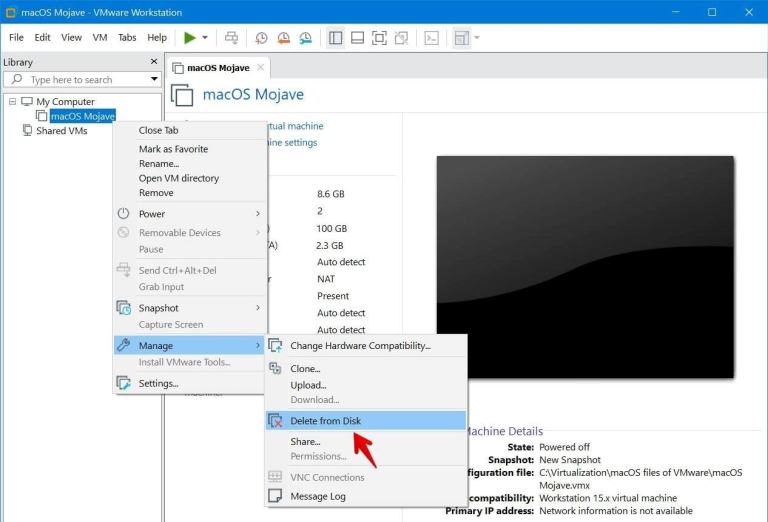
Task: Expand the Snapshot submenu
Action: pyautogui.click(x=191, y=308)
